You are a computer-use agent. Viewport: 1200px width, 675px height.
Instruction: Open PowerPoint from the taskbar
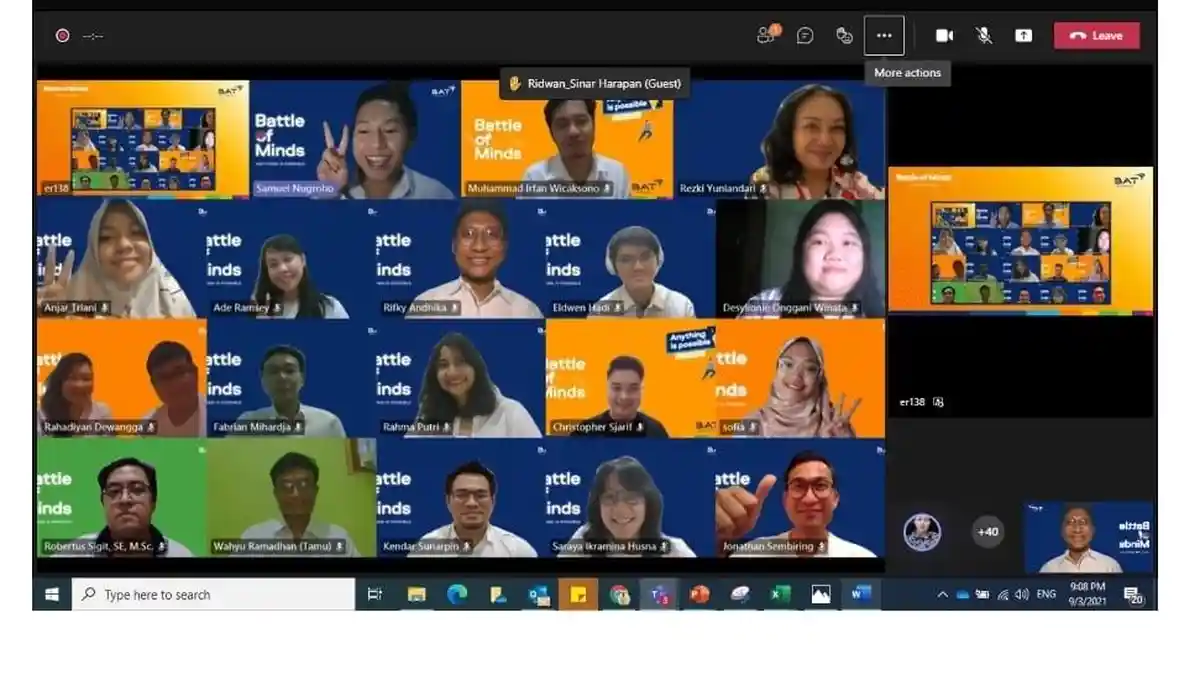coord(699,594)
